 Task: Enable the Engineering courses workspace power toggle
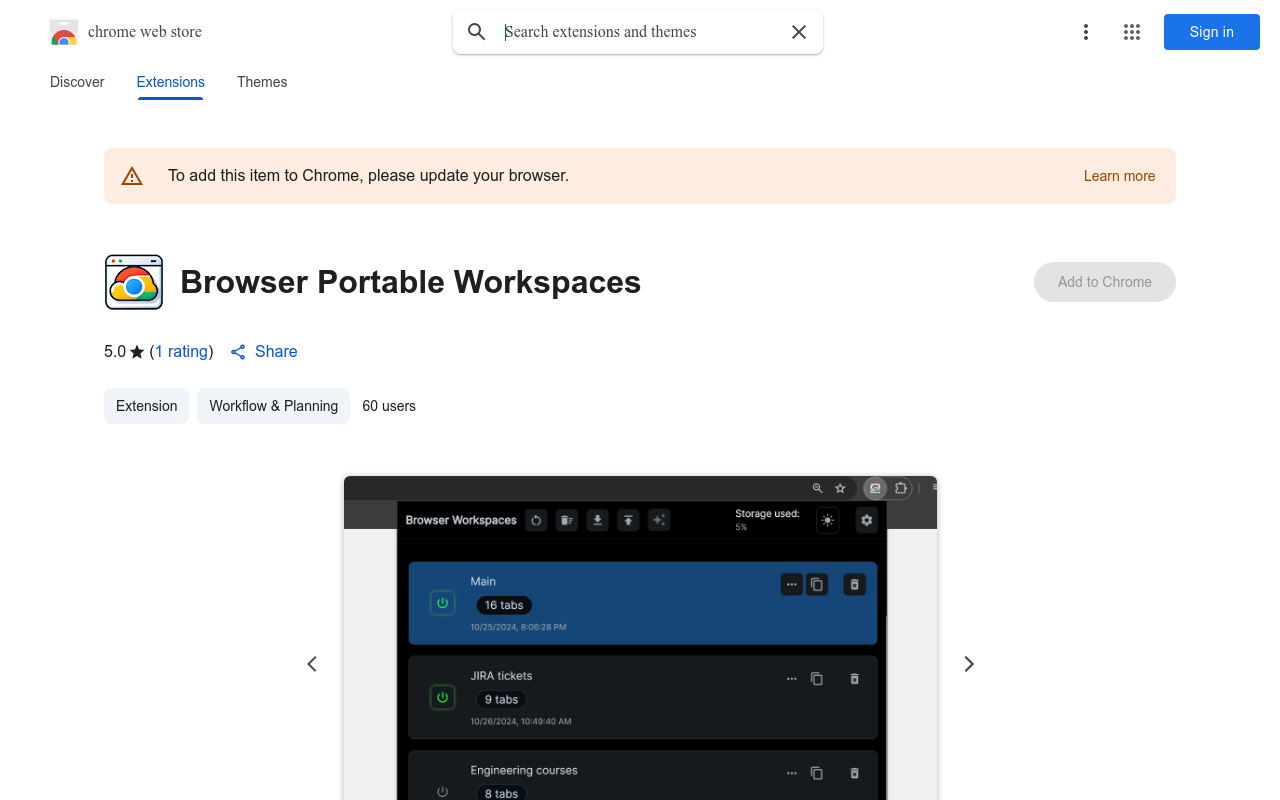click(x=442, y=791)
